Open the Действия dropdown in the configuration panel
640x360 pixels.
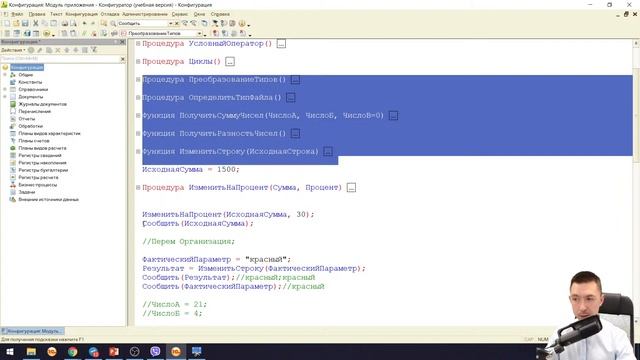point(13,50)
